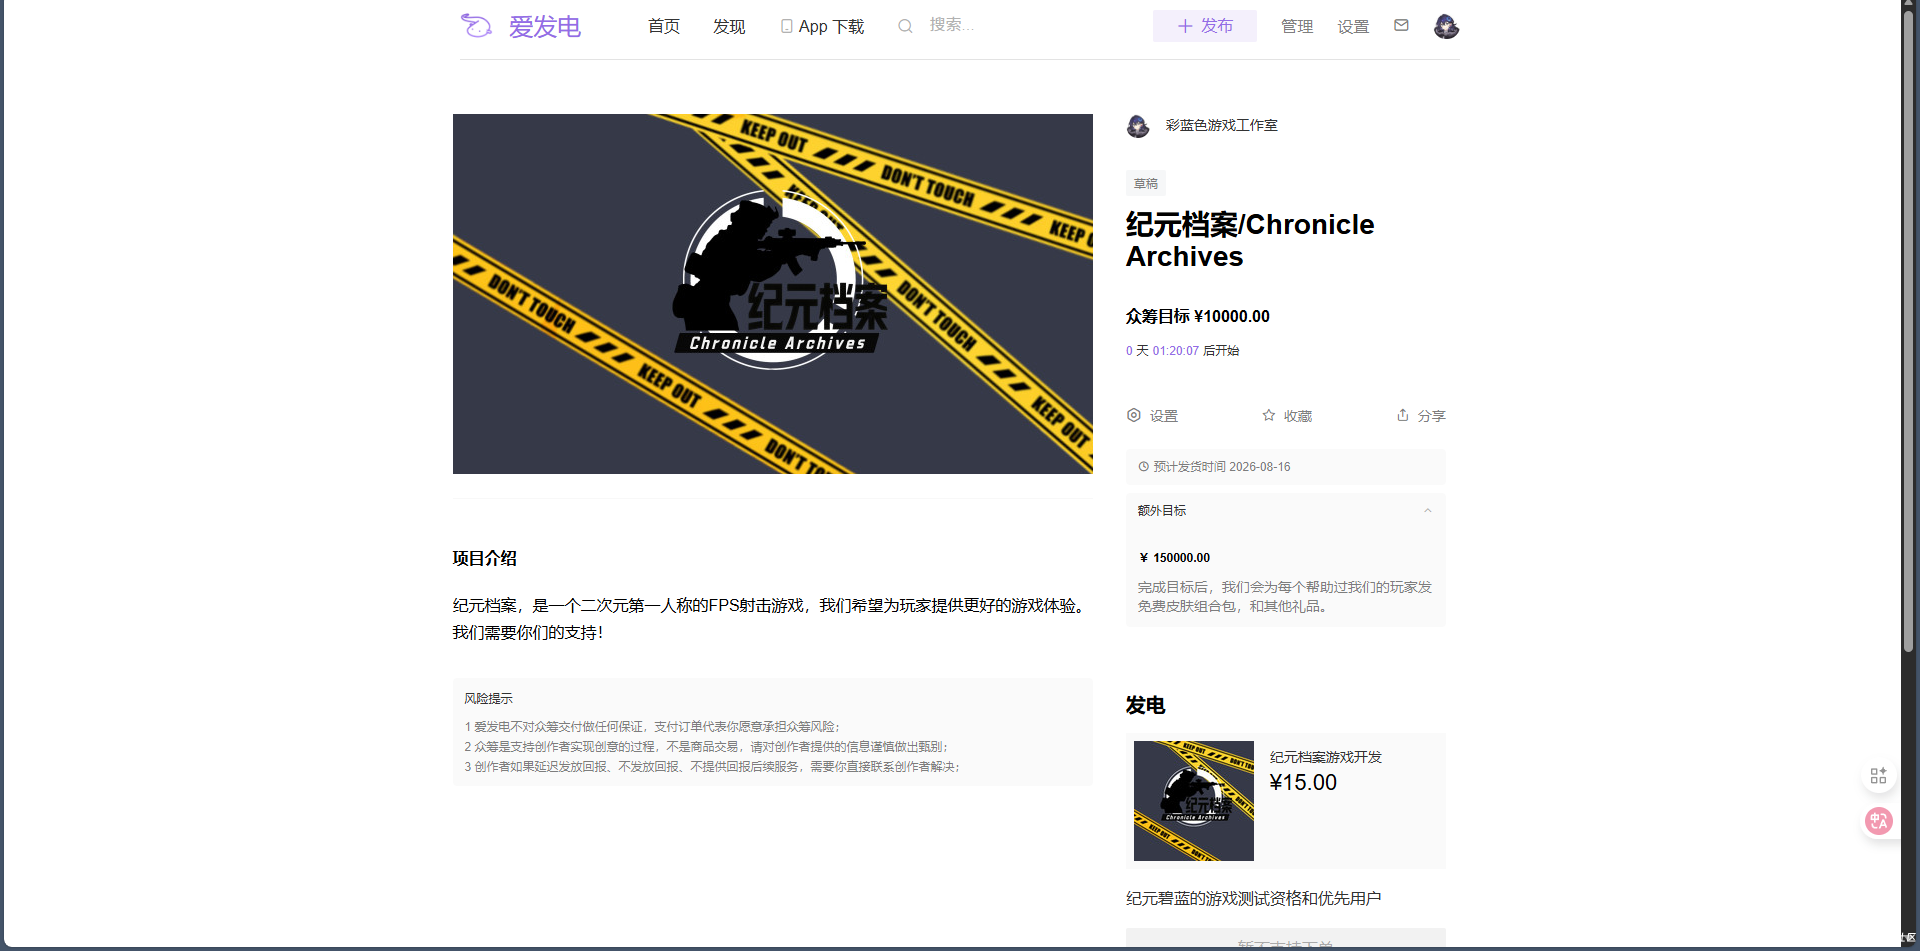Collapse the 额外目标 section chevron
Screen dimensions: 1920x951
tap(1427, 510)
